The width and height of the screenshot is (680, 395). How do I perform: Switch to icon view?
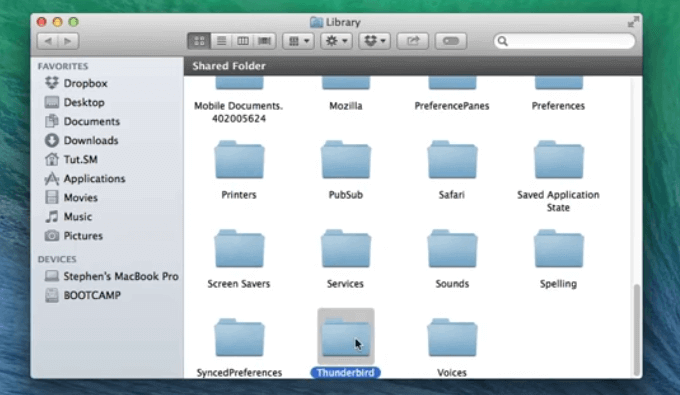tap(199, 41)
